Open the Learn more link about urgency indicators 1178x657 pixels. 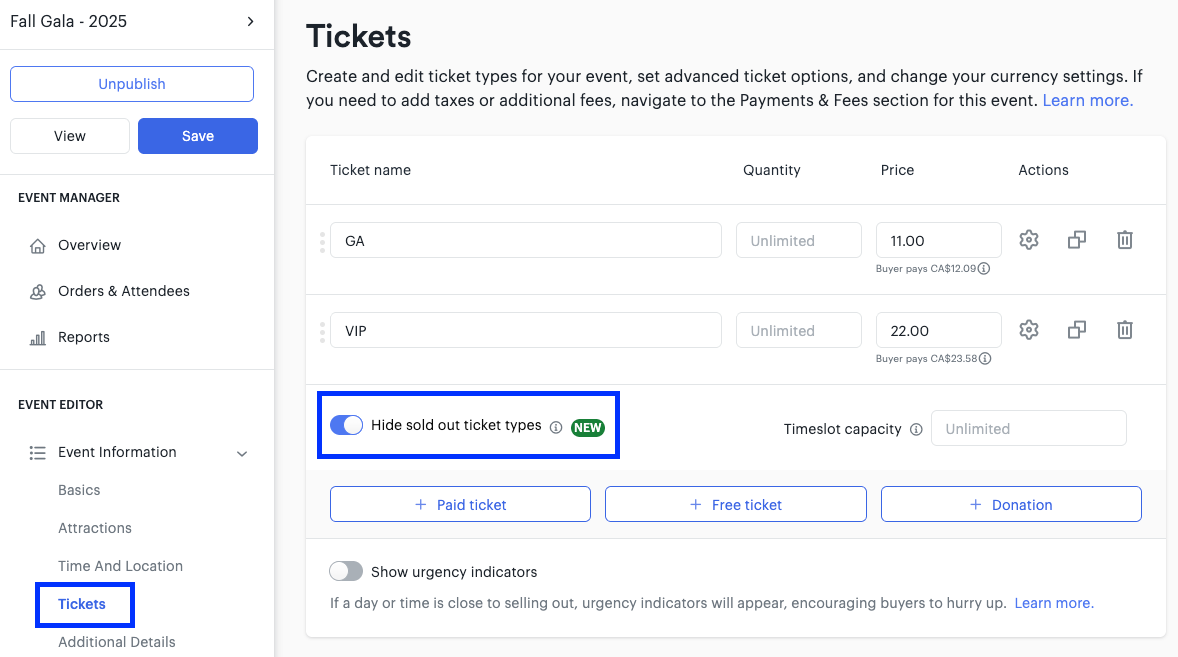pos(1053,603)
